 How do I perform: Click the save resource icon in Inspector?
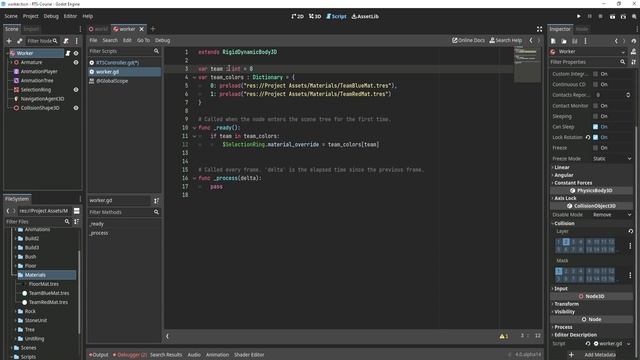point(575,41)
